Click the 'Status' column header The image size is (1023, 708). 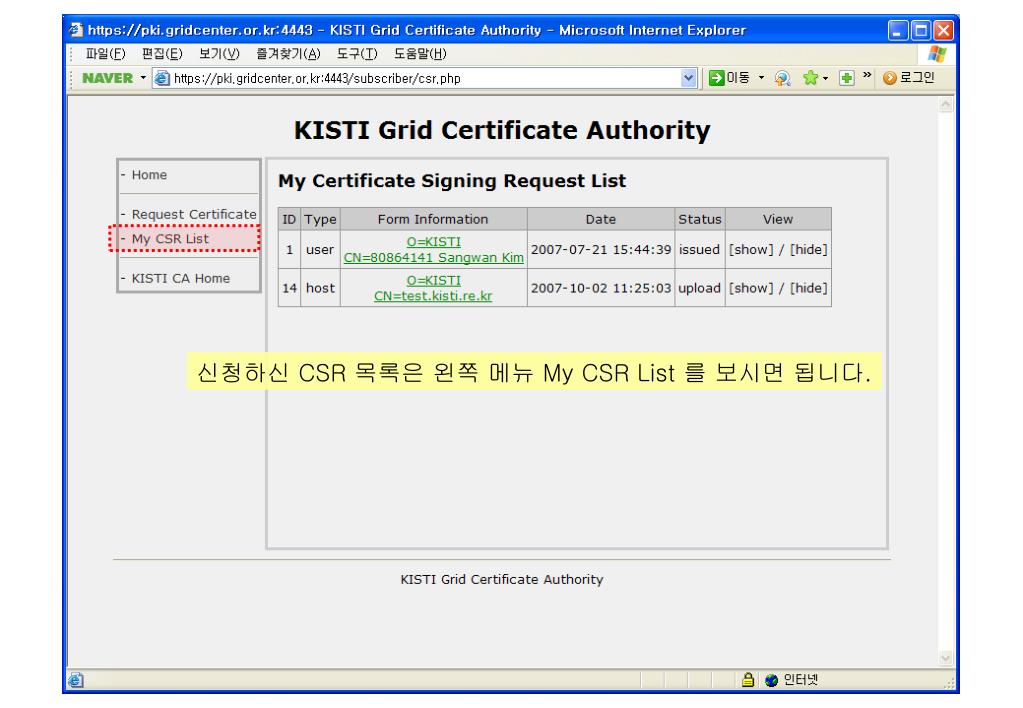(x=699, y=219)
